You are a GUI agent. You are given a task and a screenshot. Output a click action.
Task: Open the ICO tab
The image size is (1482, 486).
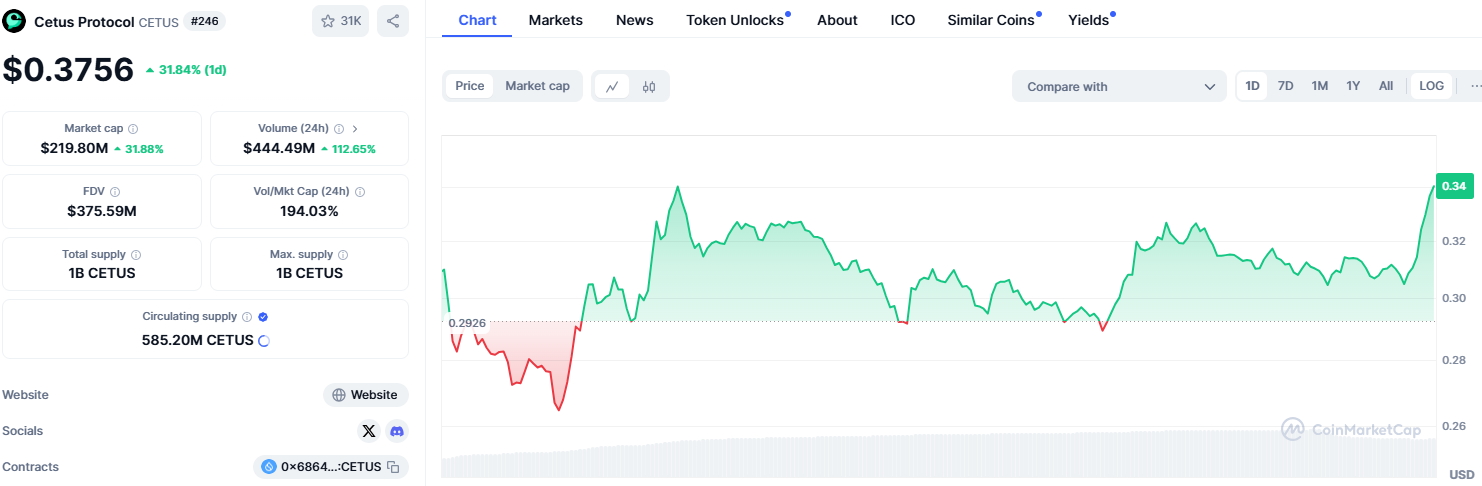point(903,20)
